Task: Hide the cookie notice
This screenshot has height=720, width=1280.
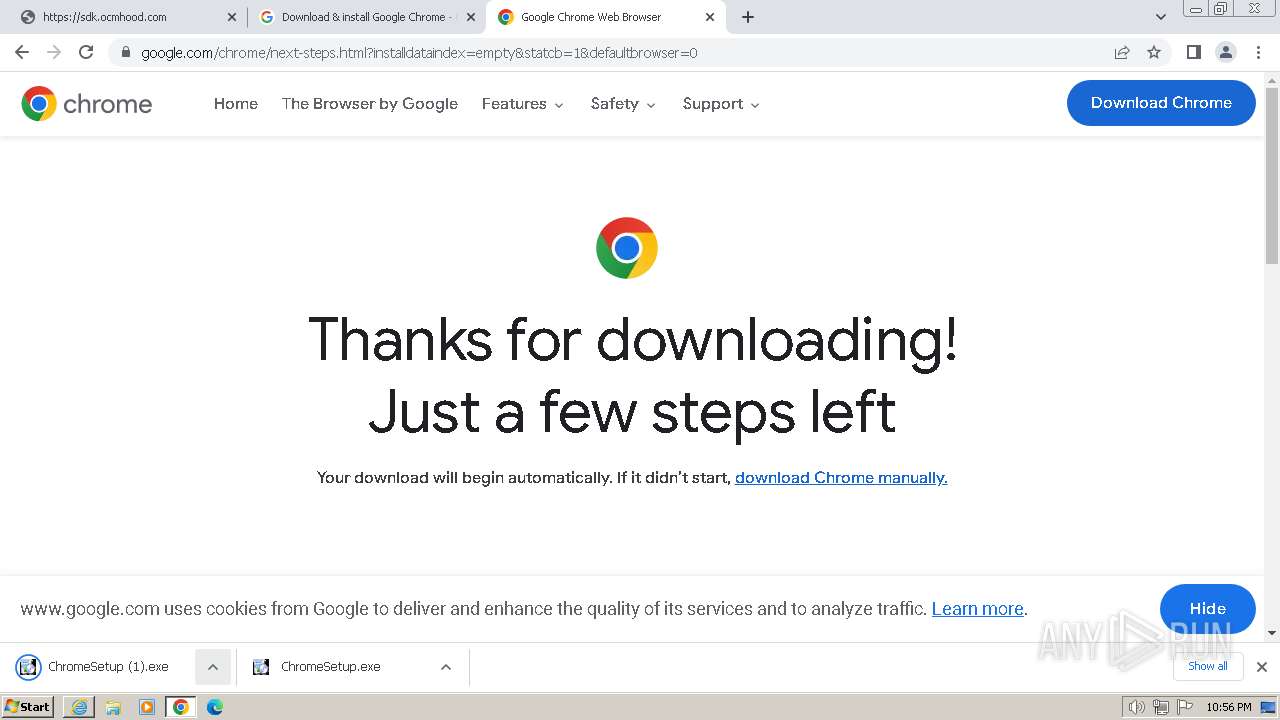Action: click(1207, 608)
